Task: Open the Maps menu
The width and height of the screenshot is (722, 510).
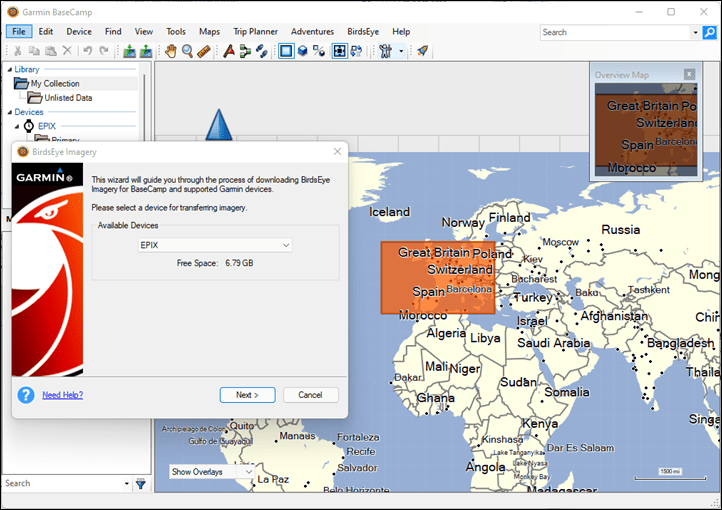Action: pyautogui.click(x=209, y=31)
